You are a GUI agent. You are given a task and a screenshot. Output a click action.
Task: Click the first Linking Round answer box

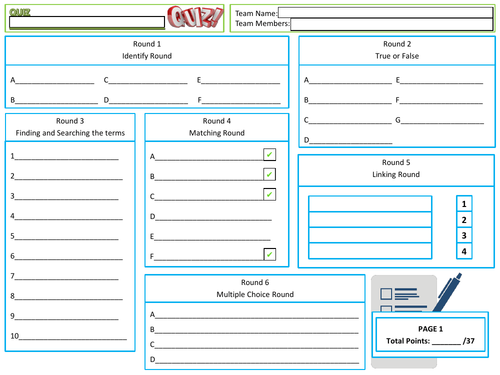point(370,204)
